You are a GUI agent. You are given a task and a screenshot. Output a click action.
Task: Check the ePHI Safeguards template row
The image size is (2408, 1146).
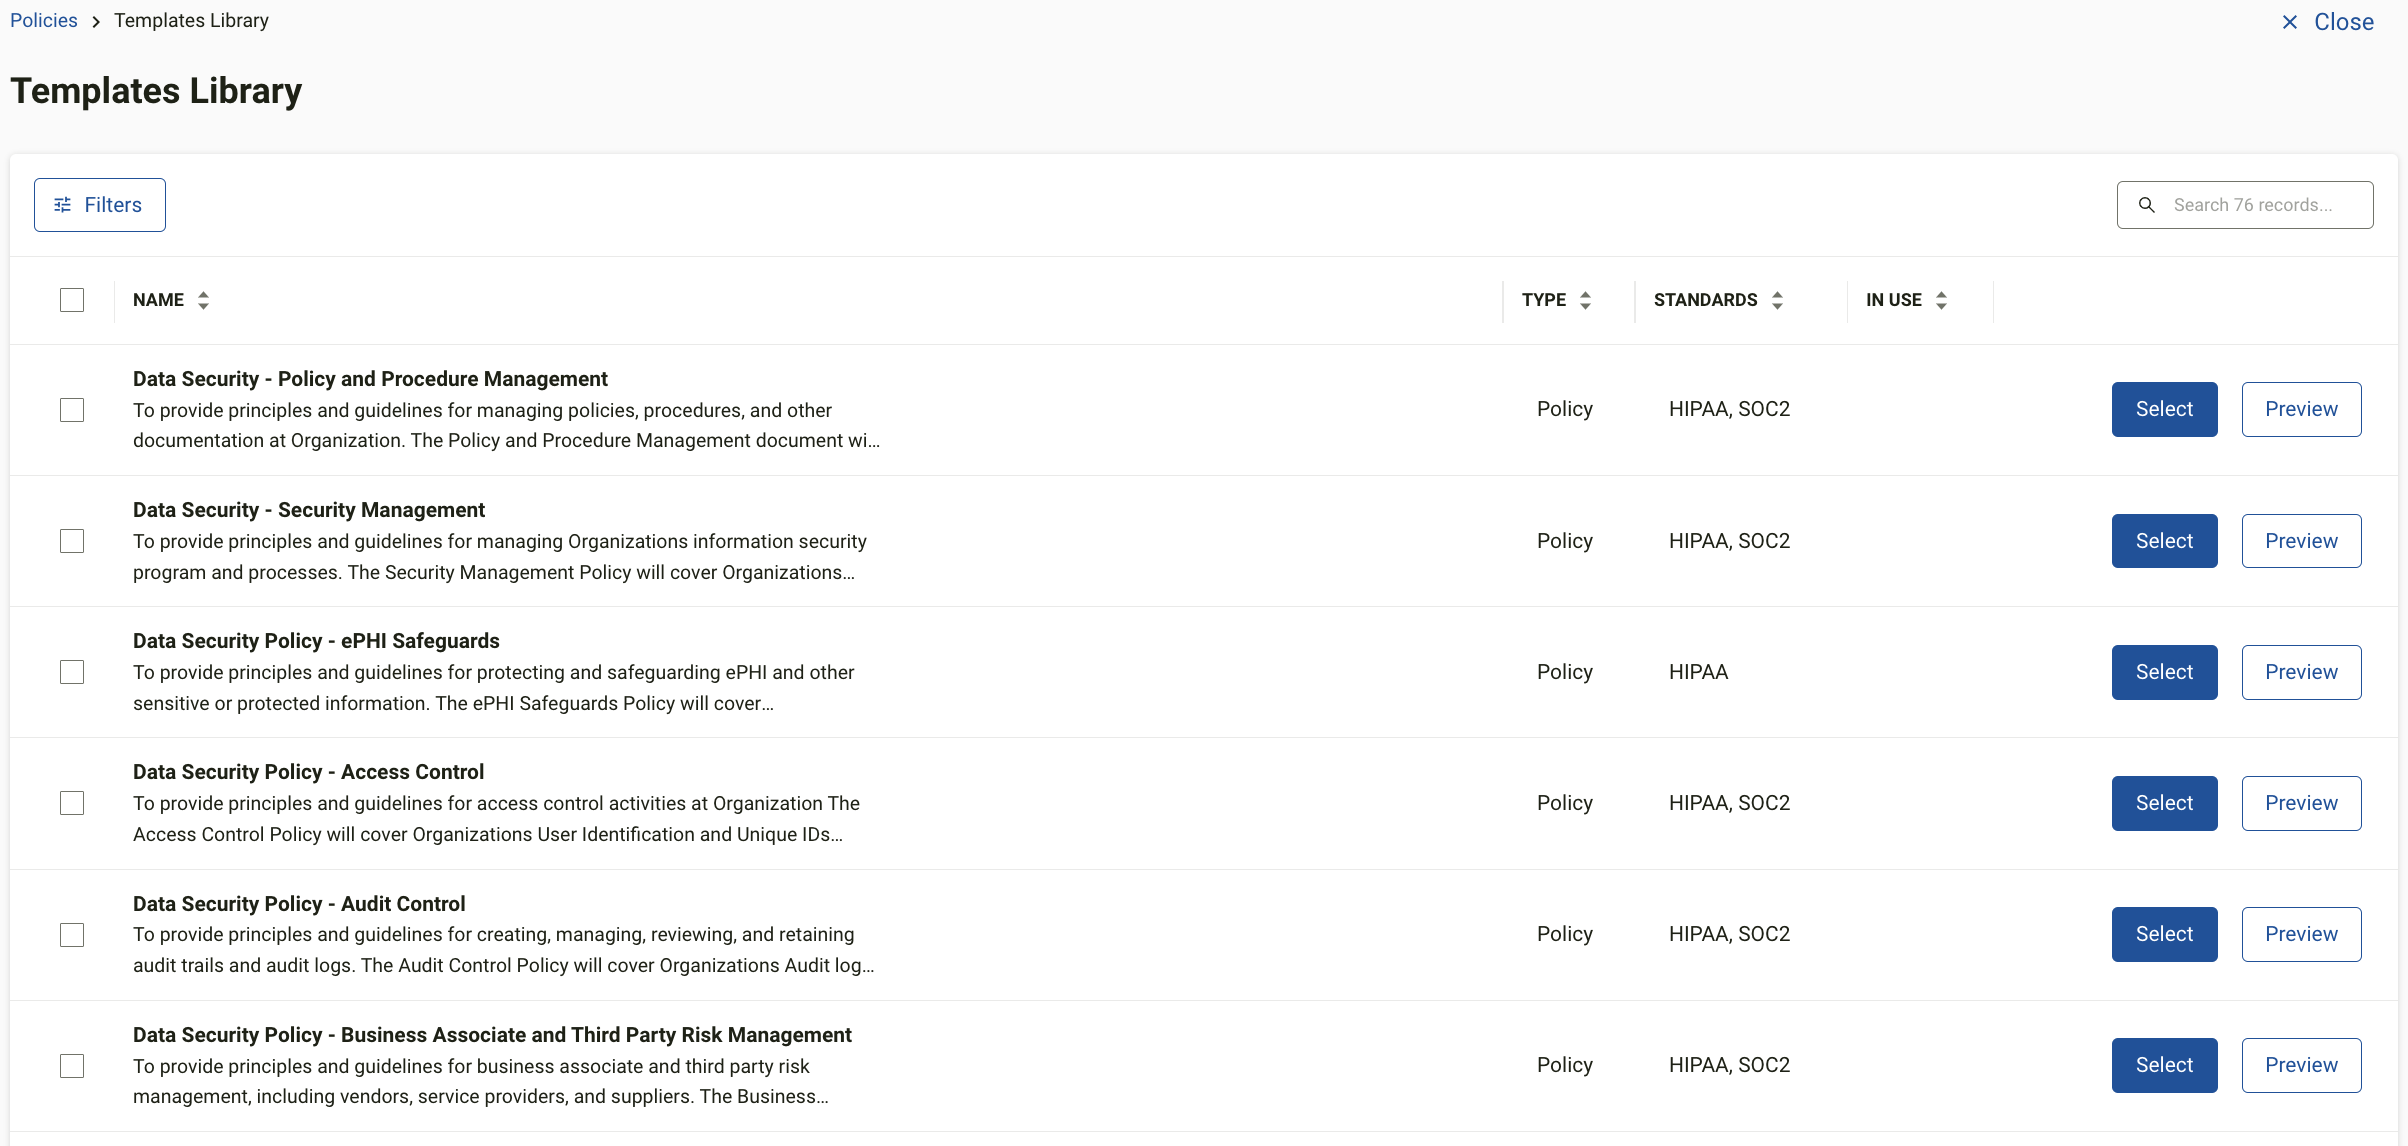(x=72, y=672)
